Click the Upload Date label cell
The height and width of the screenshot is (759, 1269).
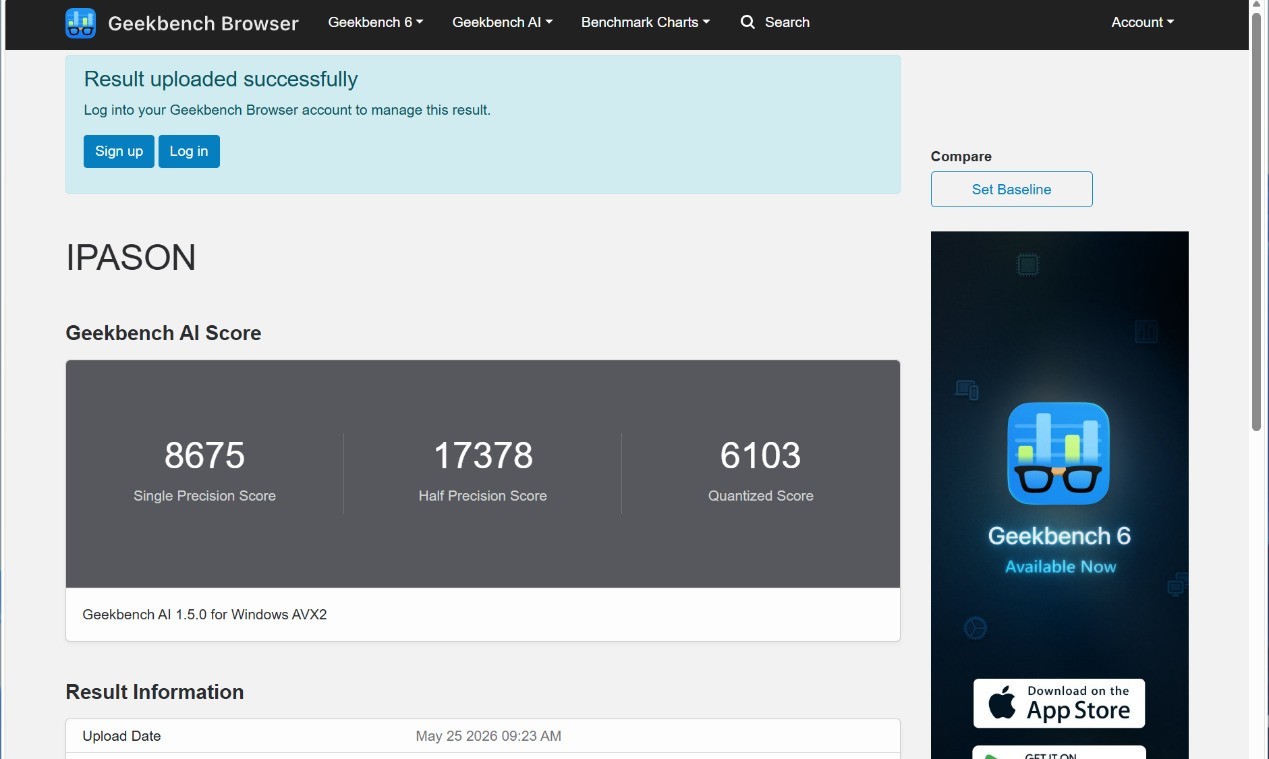coord(122,736)
